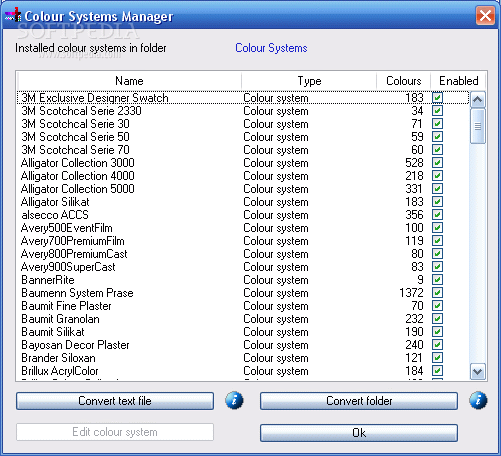
Task: Select Baumit Fine Plaster entry
Action: point(243,306)
